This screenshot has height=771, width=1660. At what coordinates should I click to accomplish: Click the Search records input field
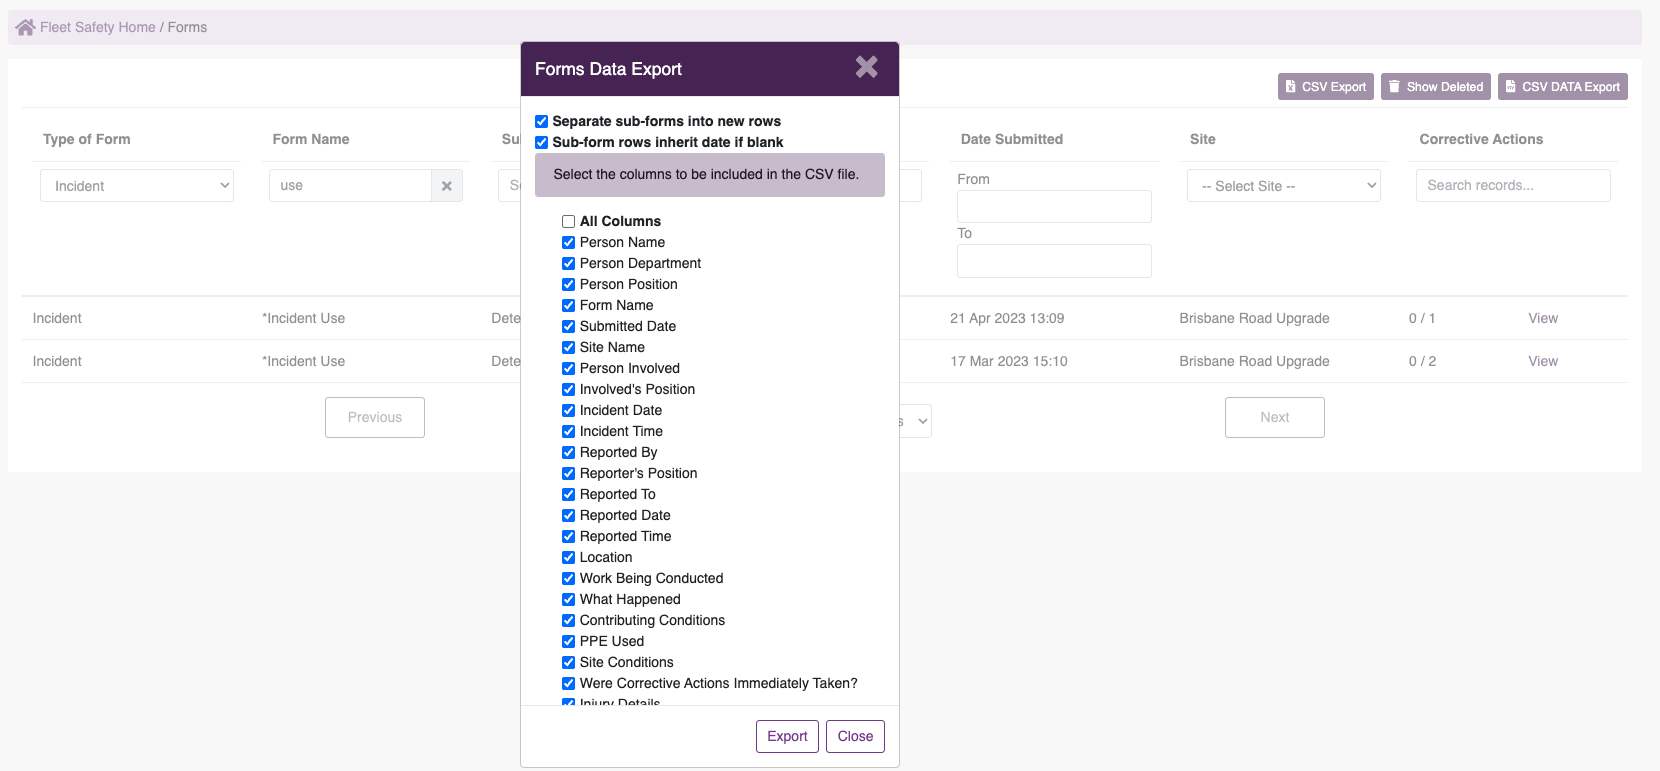coord(1513,186)
